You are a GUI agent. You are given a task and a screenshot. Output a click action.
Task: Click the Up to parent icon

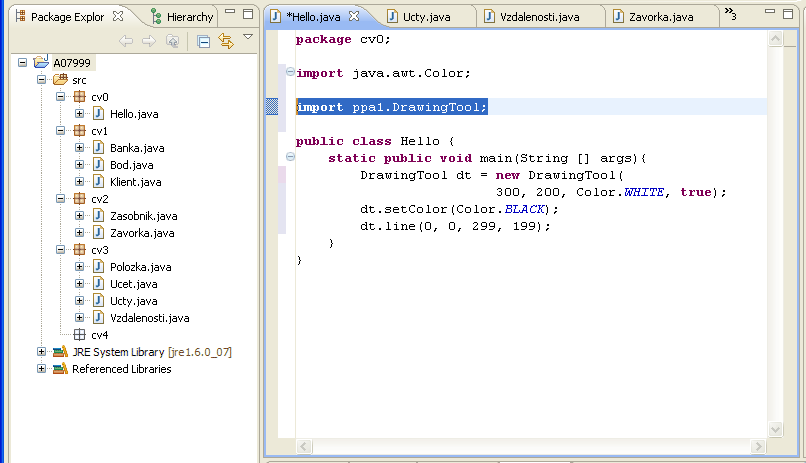tap(173, 41)
